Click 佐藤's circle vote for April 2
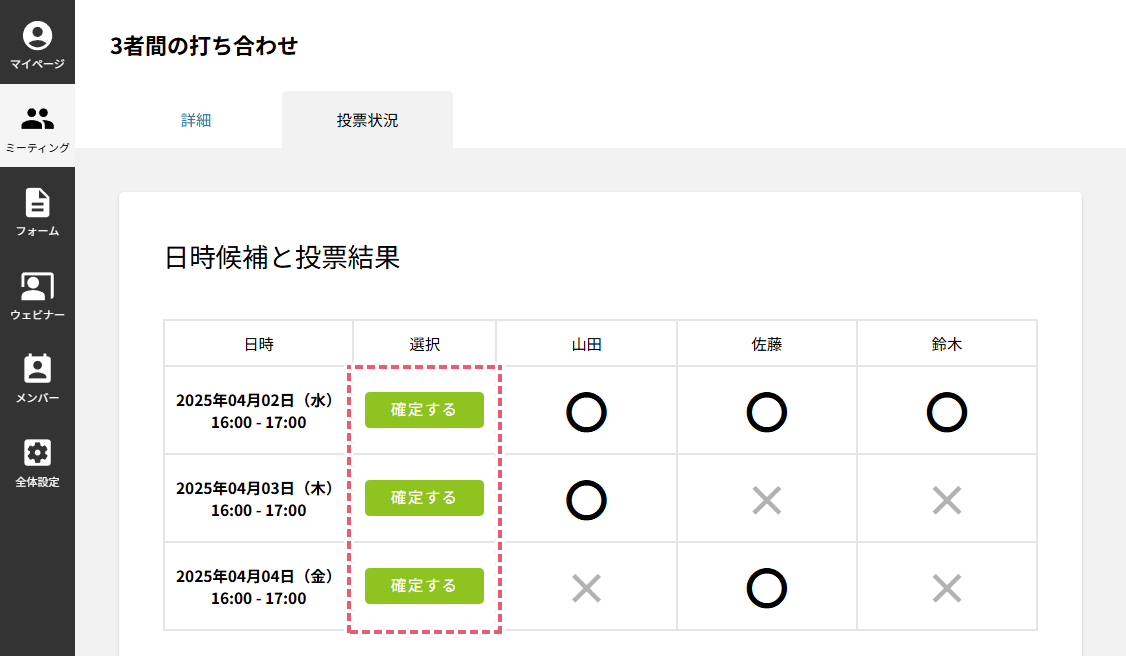 pos(767,412)
